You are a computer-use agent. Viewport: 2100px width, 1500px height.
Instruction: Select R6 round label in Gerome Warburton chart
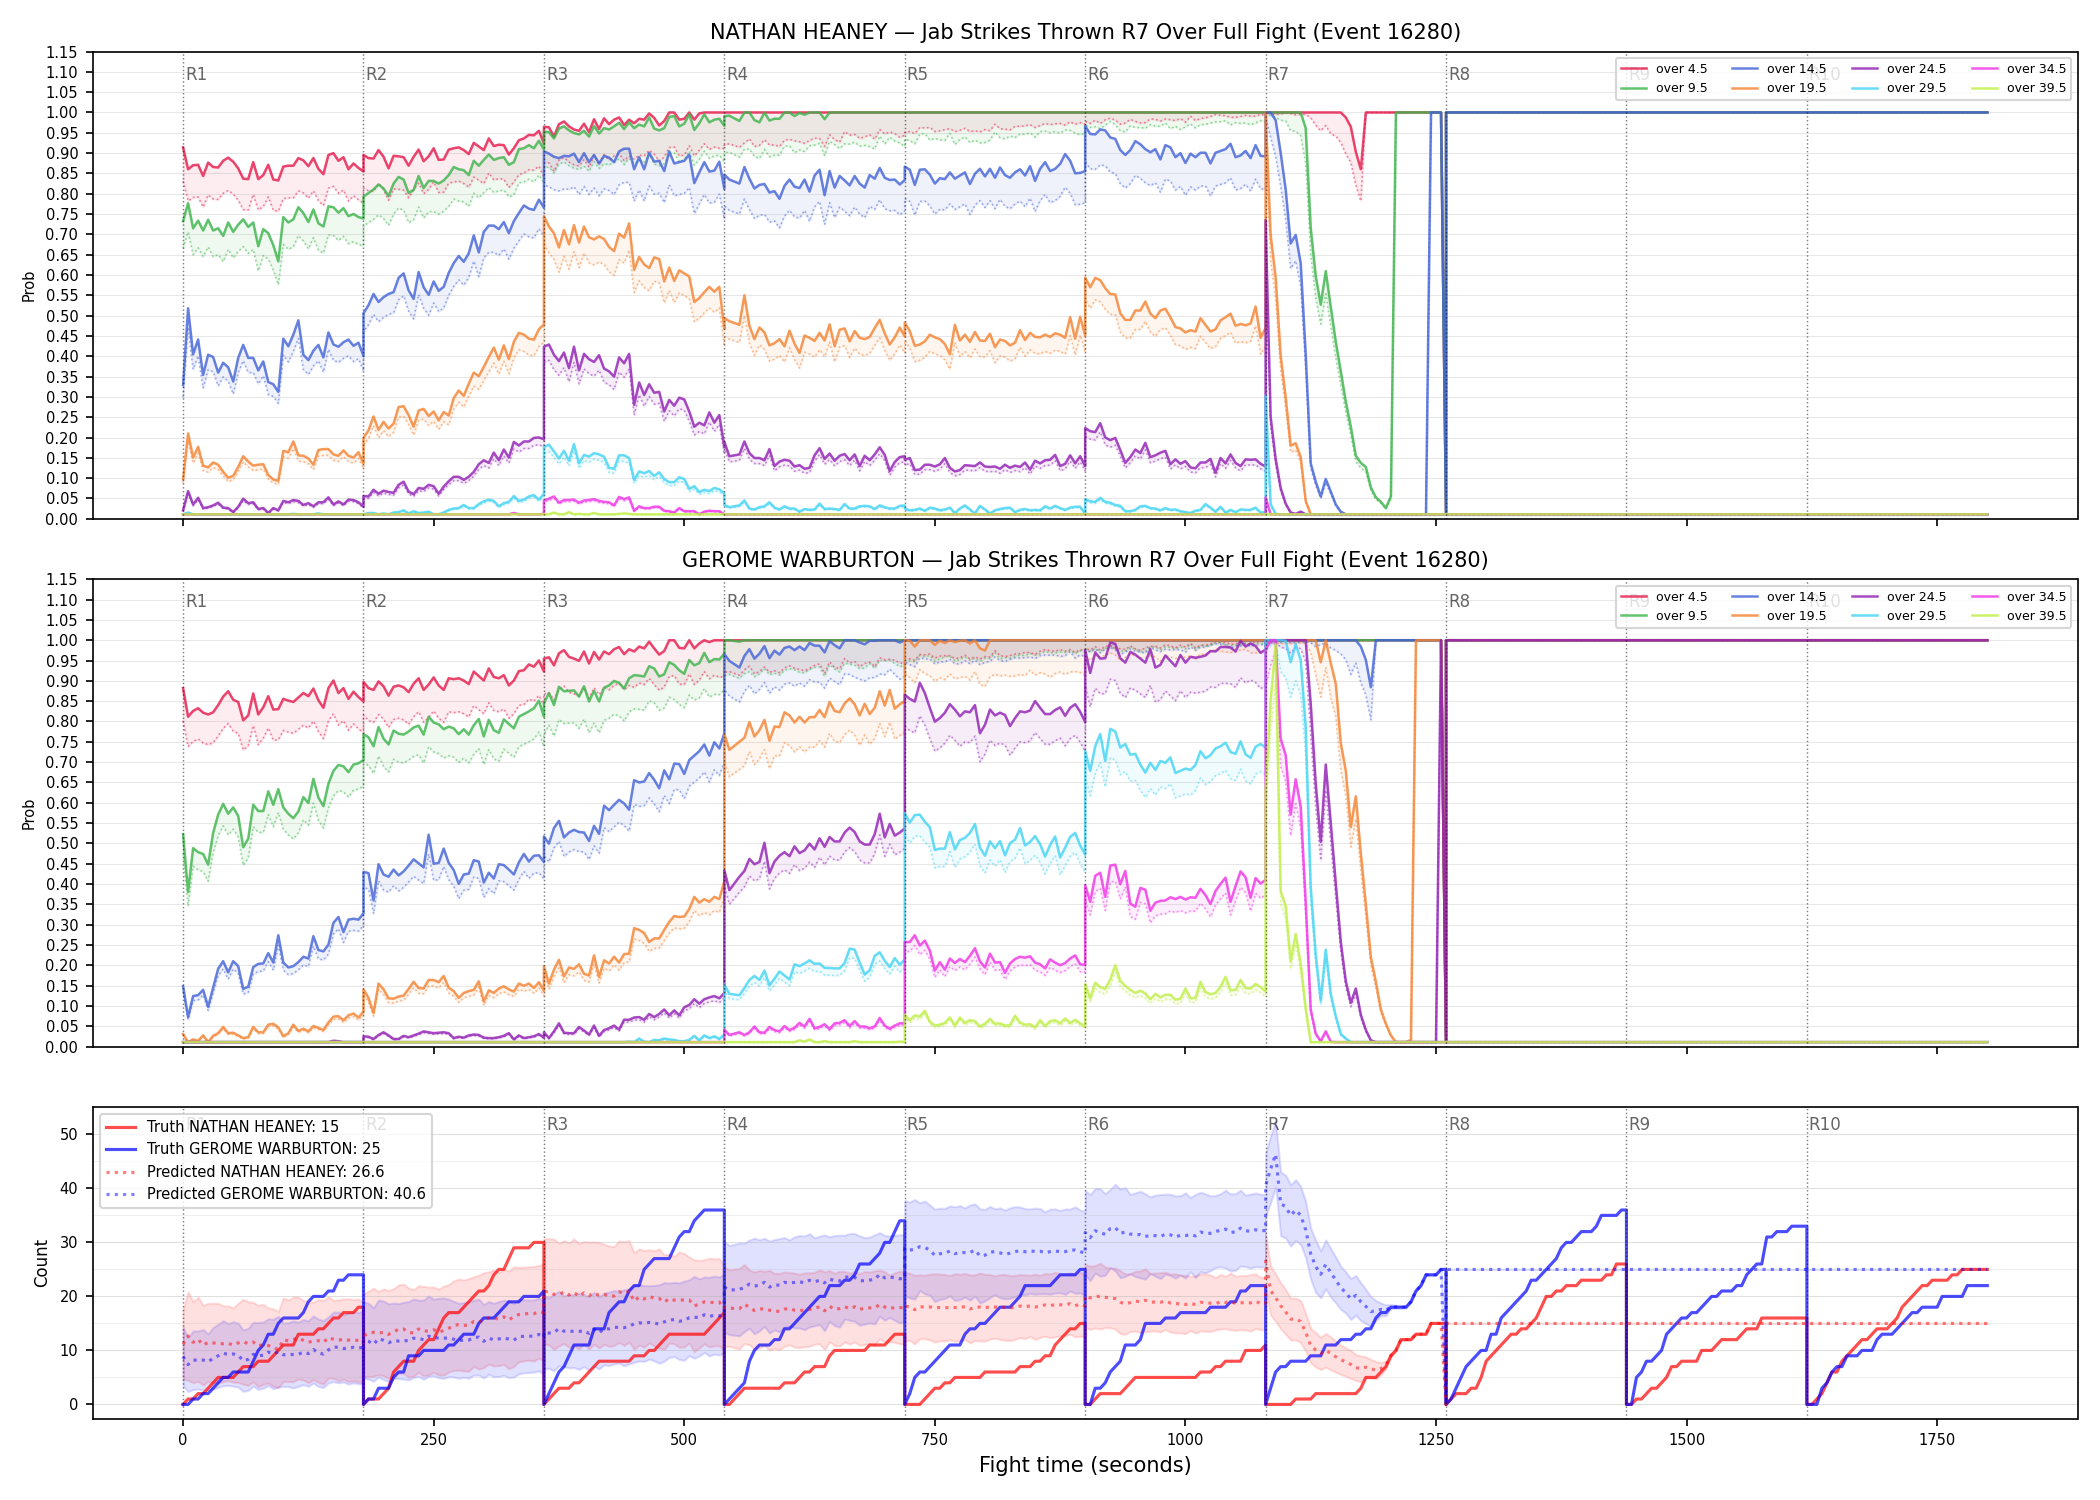click(x=1098, y=601)
